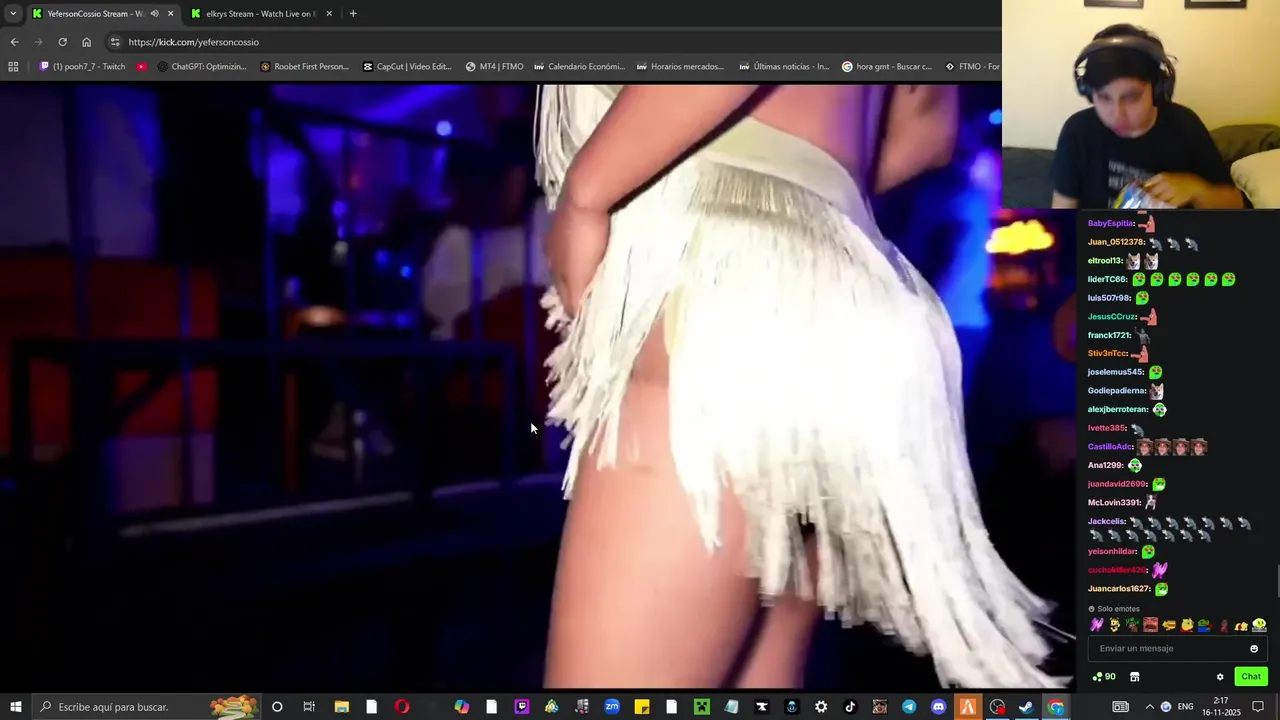Open Task View on taskbar
This screenshot has height=720, width=1280.
point(309,707)
